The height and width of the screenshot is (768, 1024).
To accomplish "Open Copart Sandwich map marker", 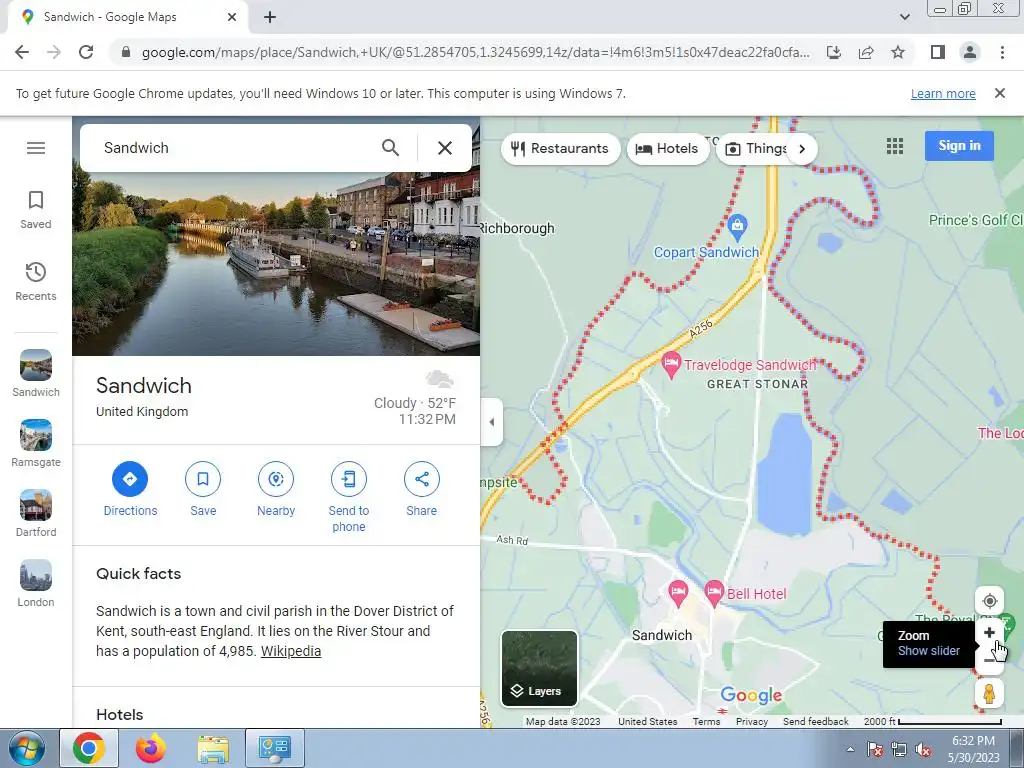I will (737, 227).
